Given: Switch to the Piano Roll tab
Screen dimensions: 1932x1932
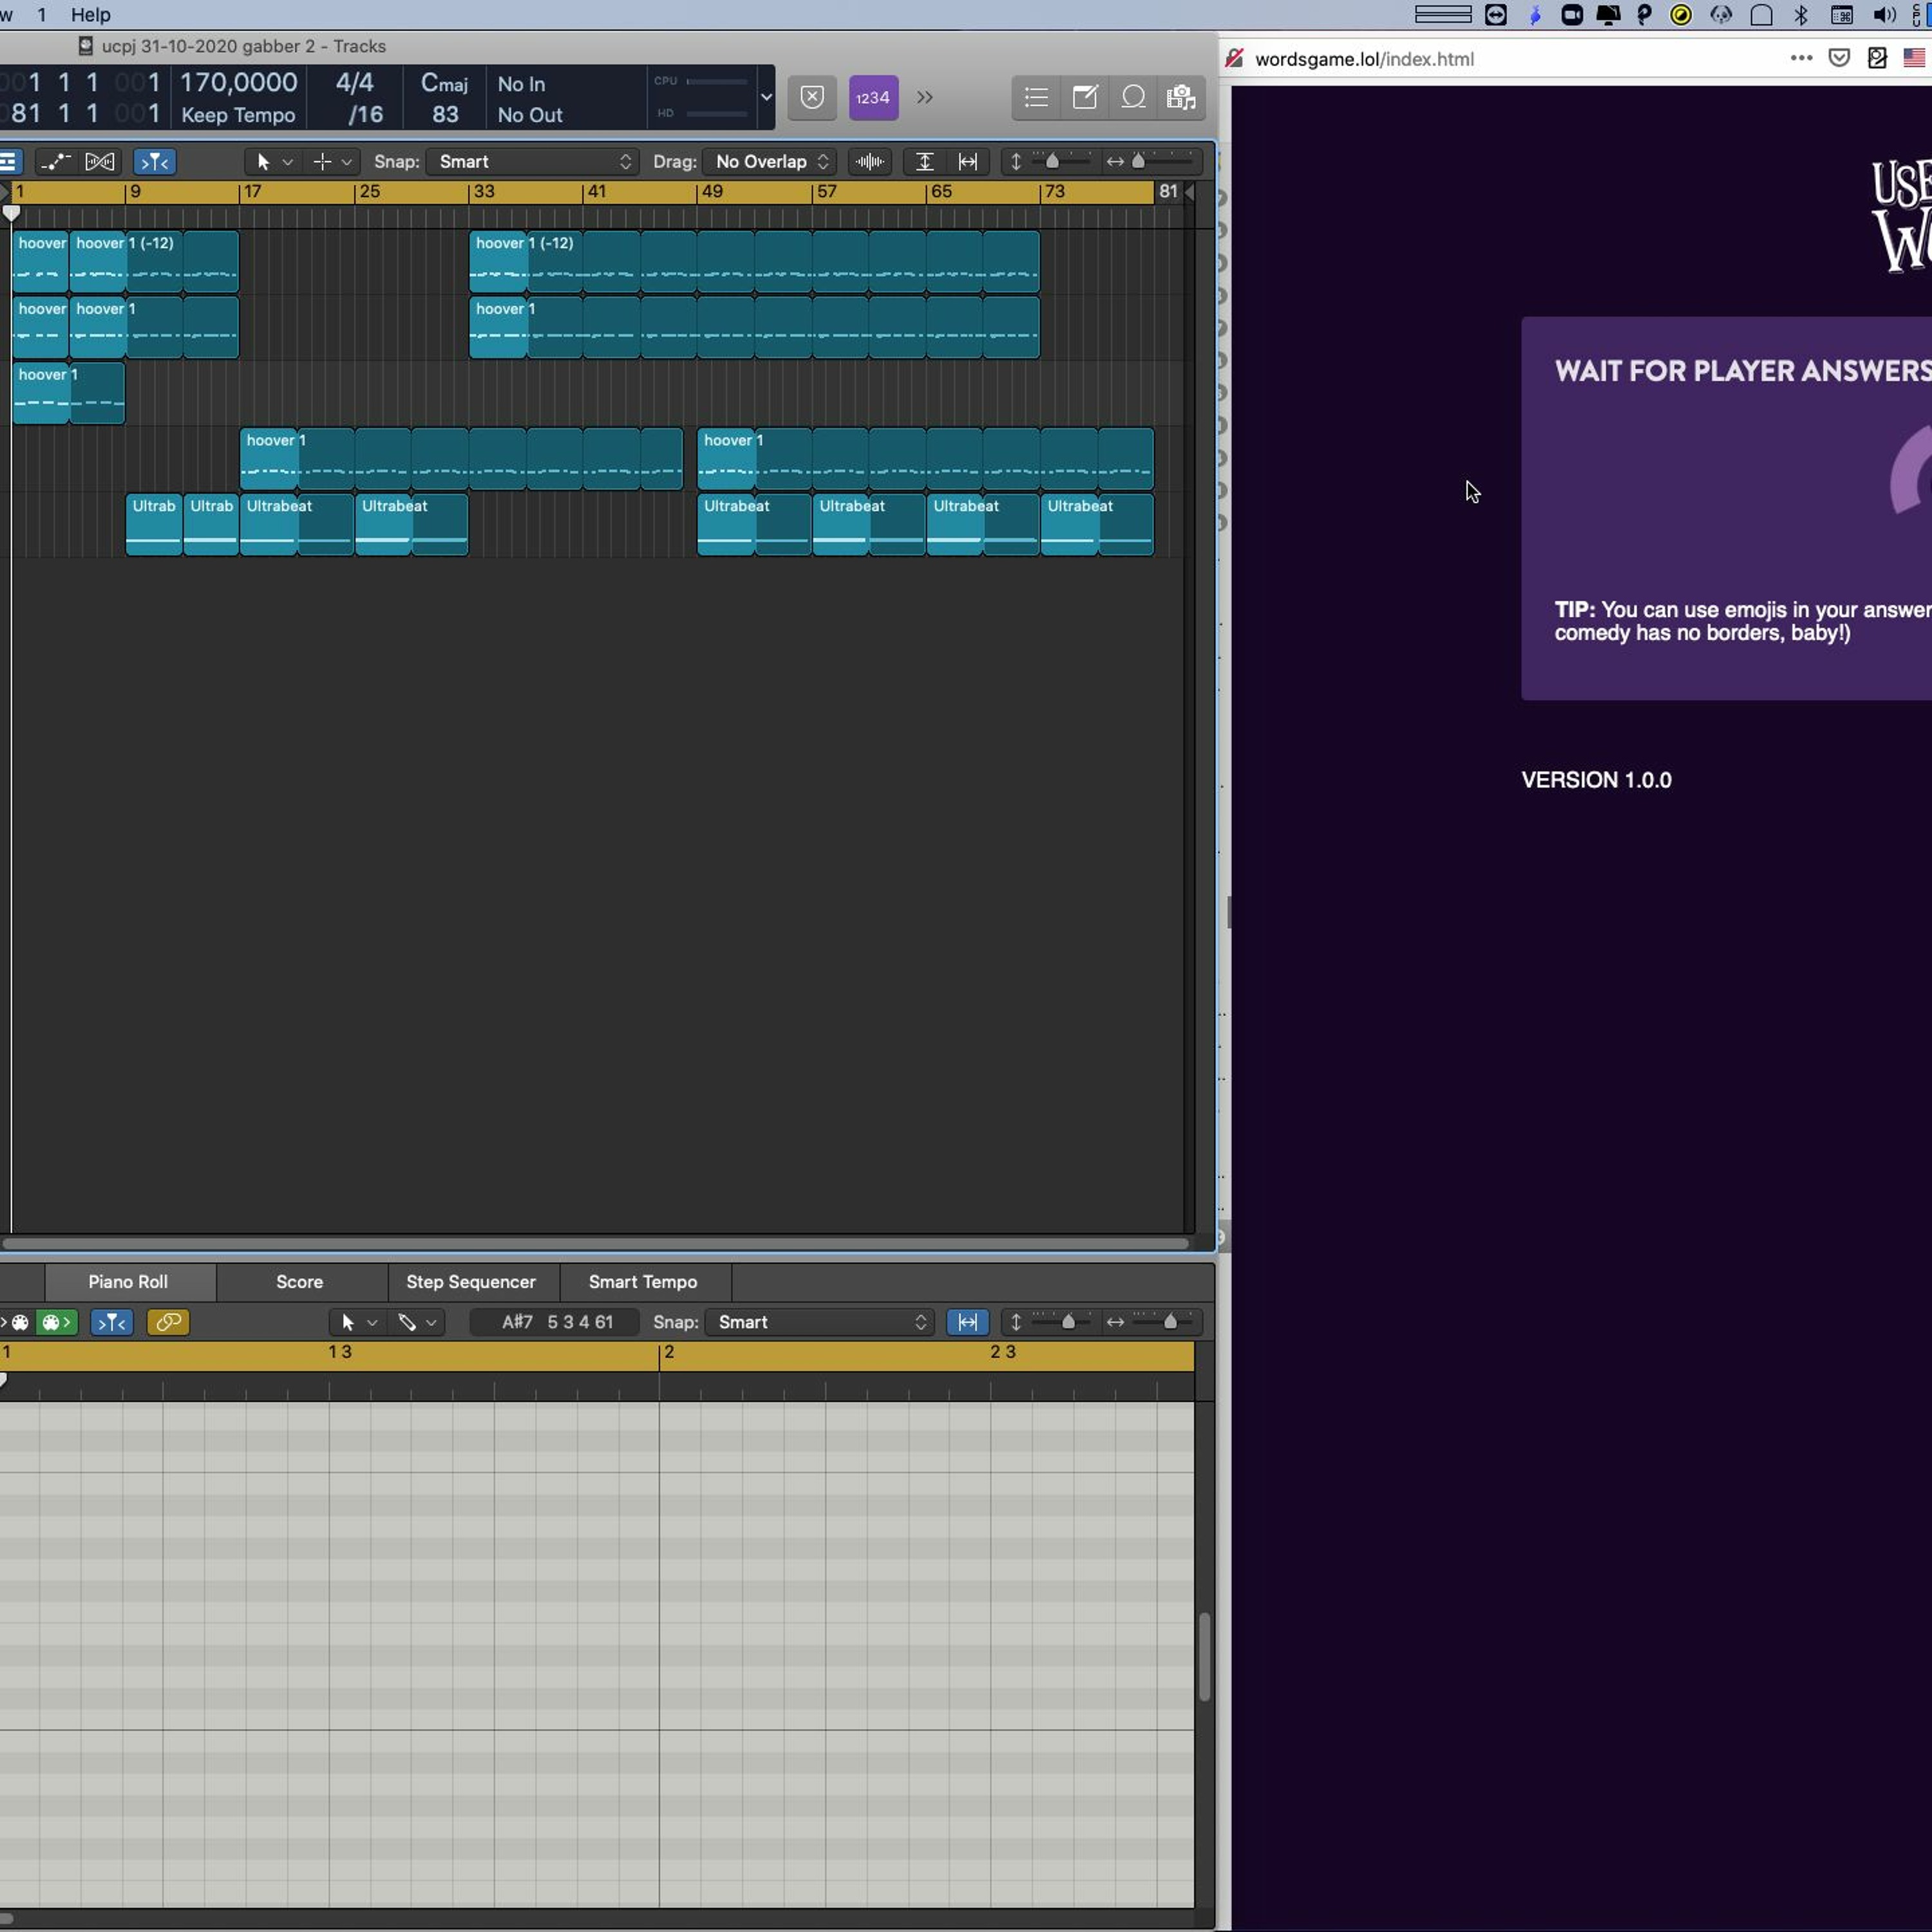Looking at the screenshot, I should (x=128, y=1282).
